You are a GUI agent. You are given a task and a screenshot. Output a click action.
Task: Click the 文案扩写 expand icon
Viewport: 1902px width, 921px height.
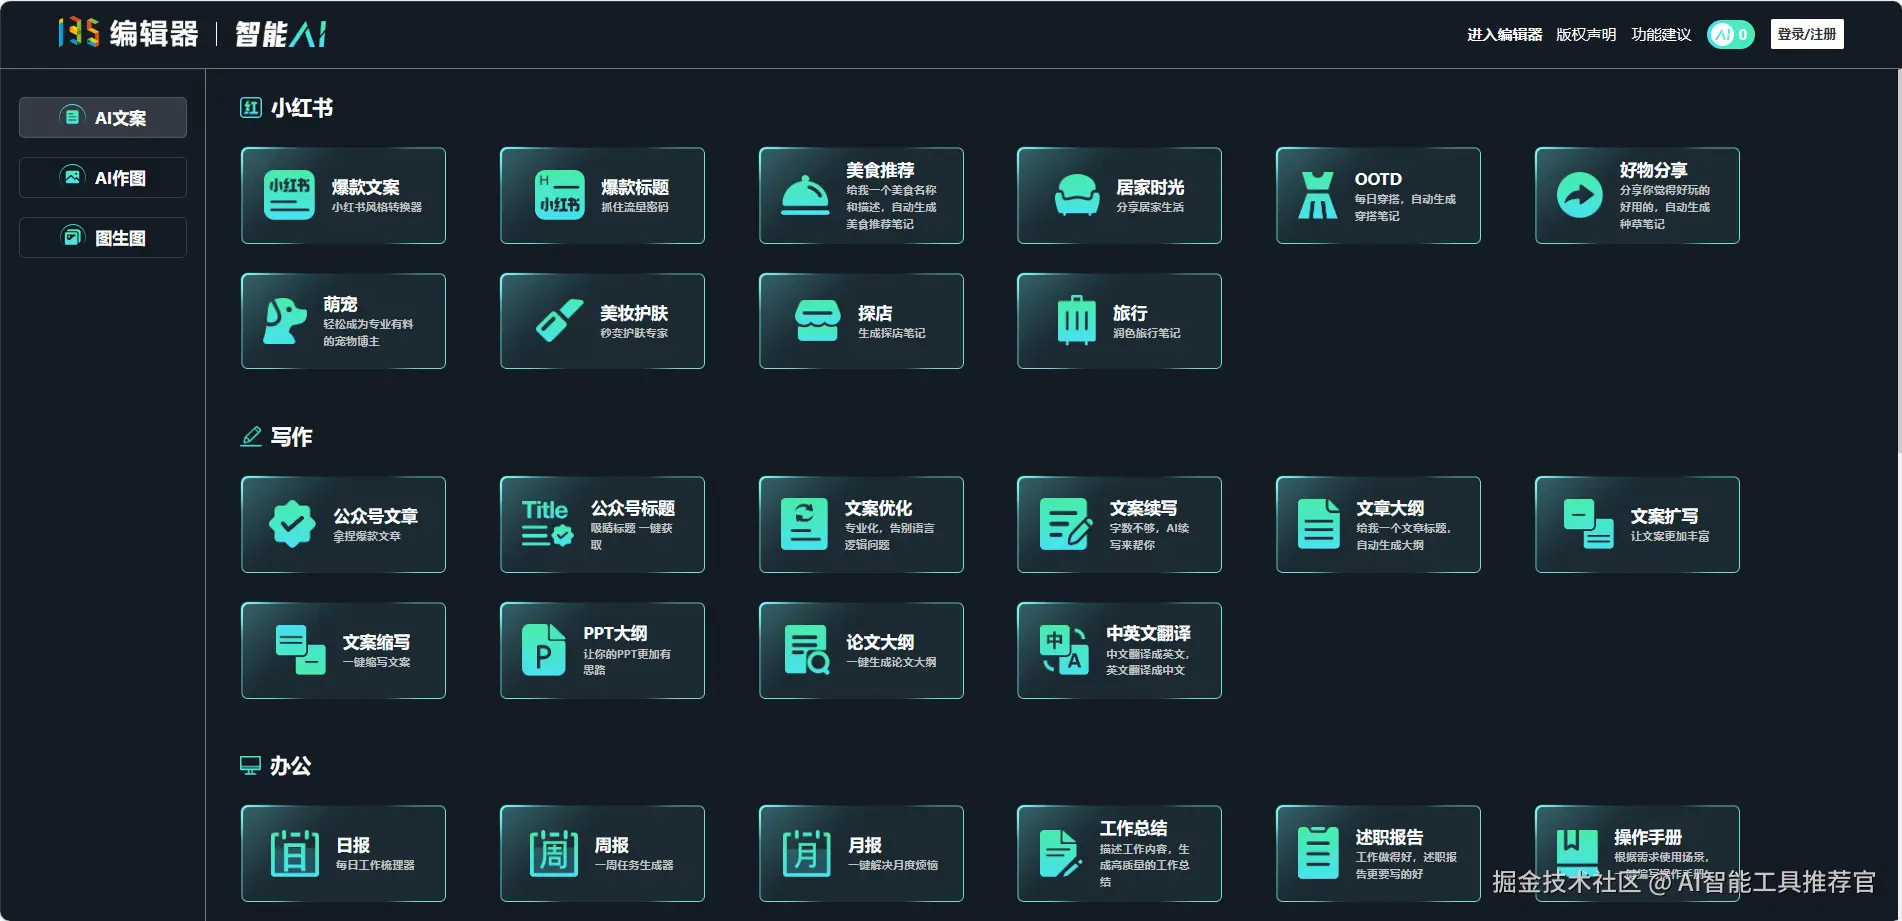(x=1589, y=524)
